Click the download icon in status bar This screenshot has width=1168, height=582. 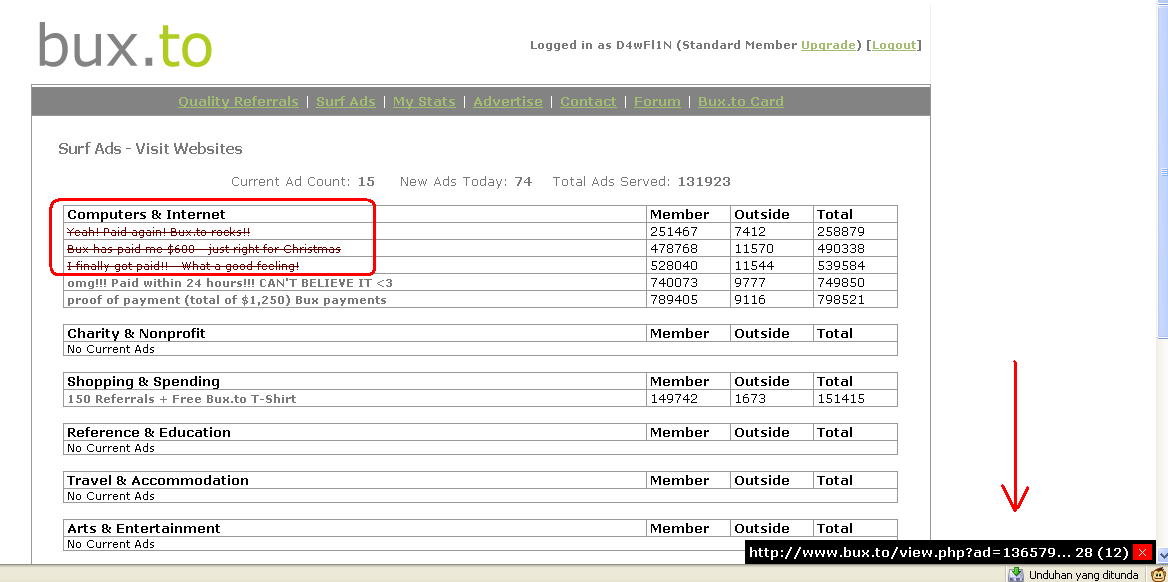tap(1016, 575)
